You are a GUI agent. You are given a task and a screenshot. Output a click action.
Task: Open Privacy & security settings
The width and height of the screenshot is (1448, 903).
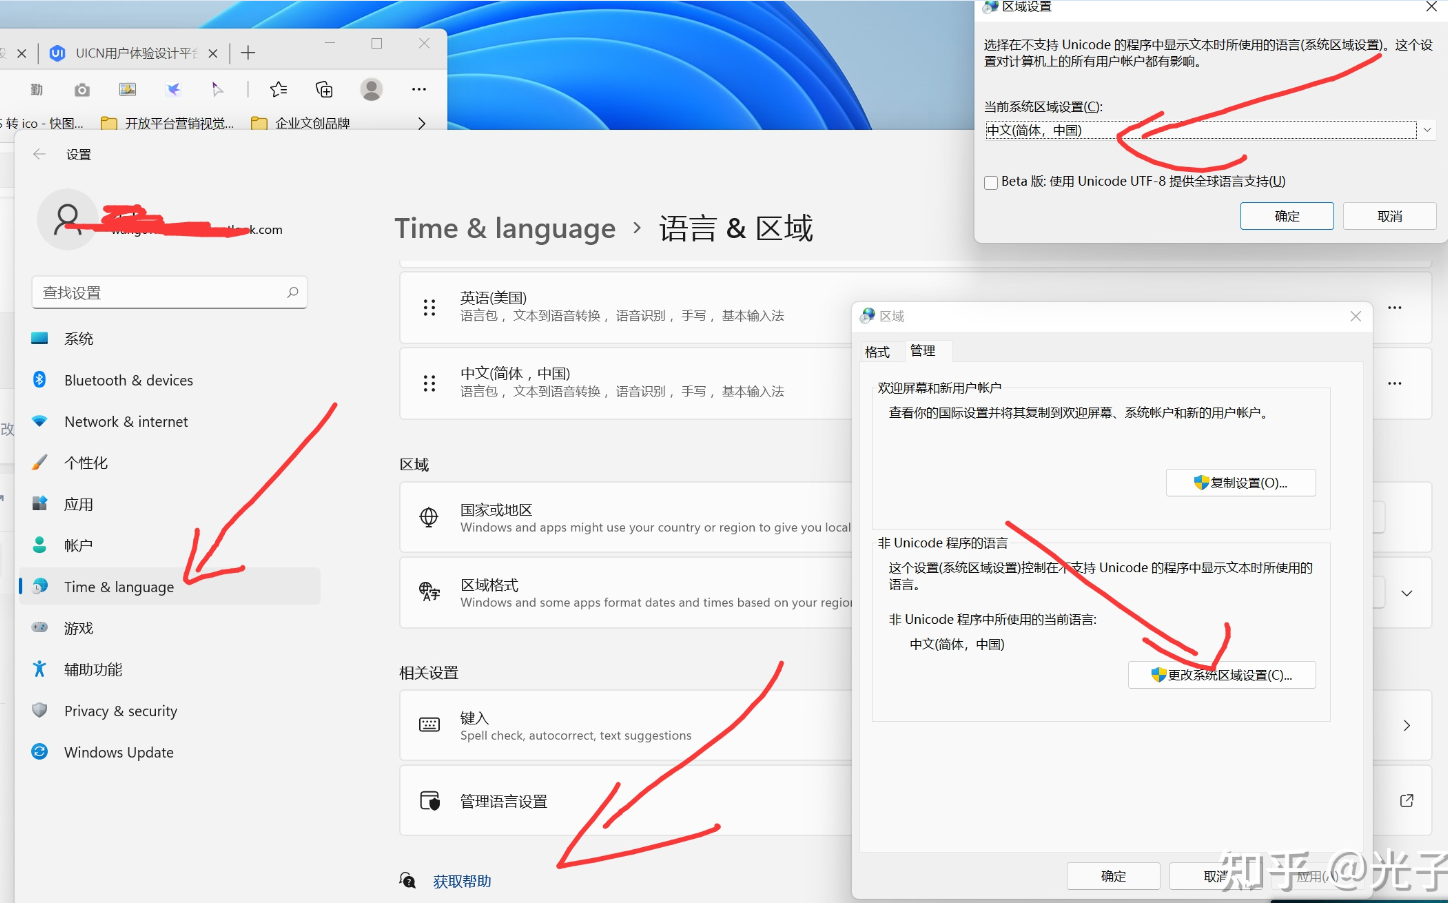tap(120, 710)
